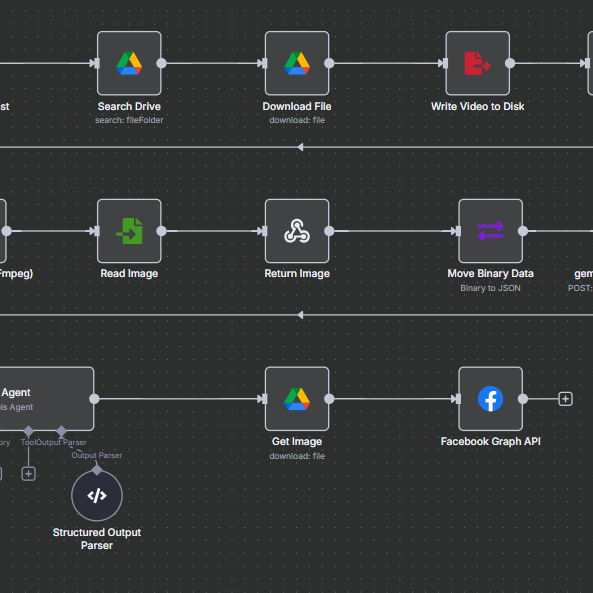Click output handle of Move Binary Data
The image size is (593, 593).
point(523,231)
